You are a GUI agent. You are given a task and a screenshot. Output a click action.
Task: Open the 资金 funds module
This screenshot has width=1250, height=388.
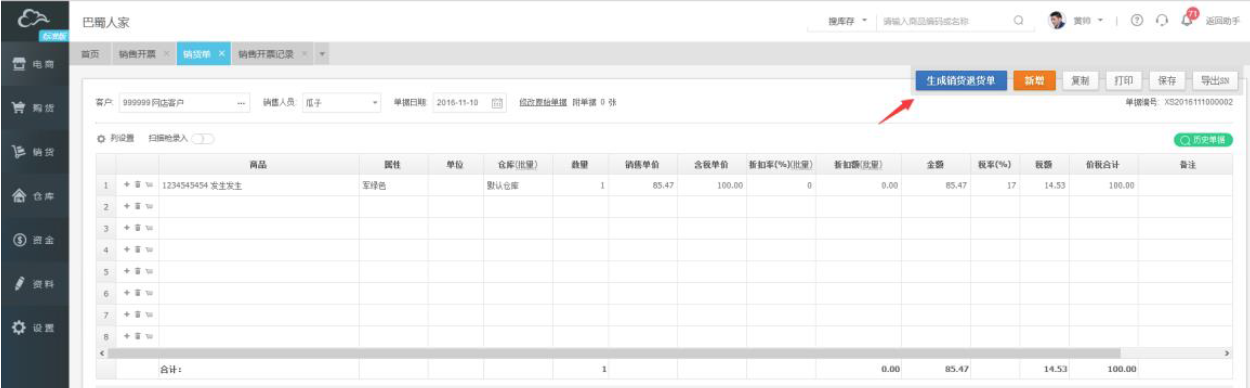[x=34, y=241]
